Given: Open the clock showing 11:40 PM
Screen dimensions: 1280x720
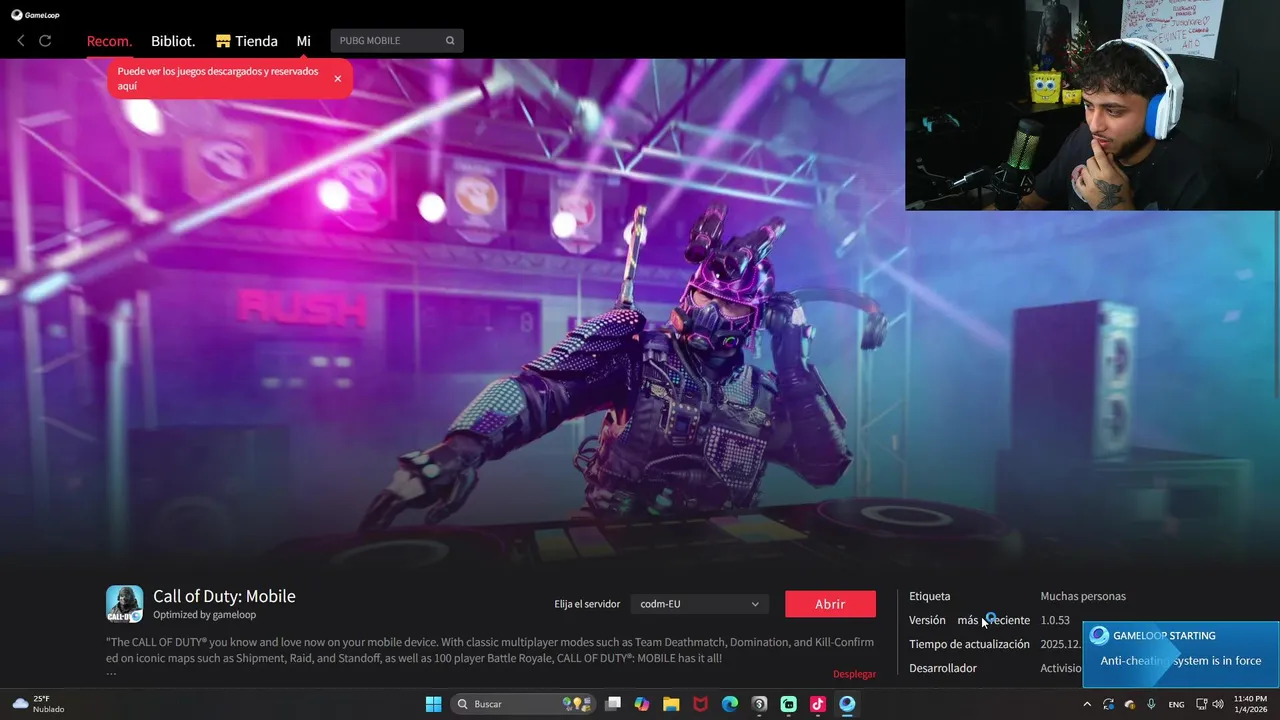Looking at the screenshot, I should (1250, 704).
